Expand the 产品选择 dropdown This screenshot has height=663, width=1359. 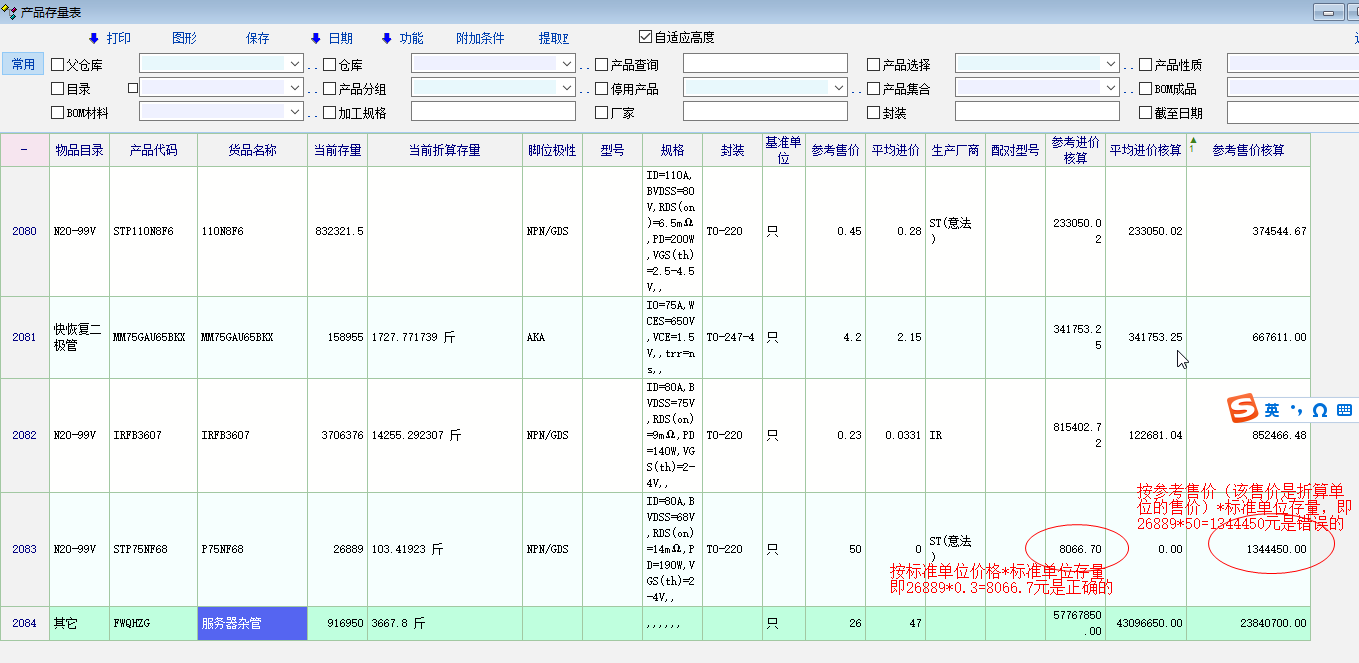point(1110,64)
